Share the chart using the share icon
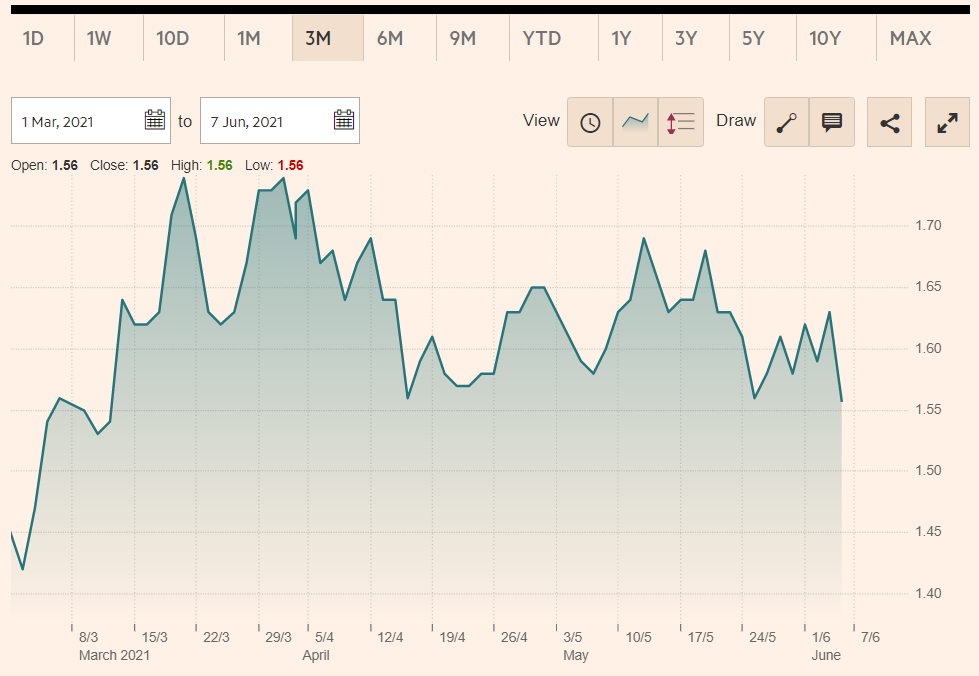The image size is (979, 676). click(x=889, y=122)
